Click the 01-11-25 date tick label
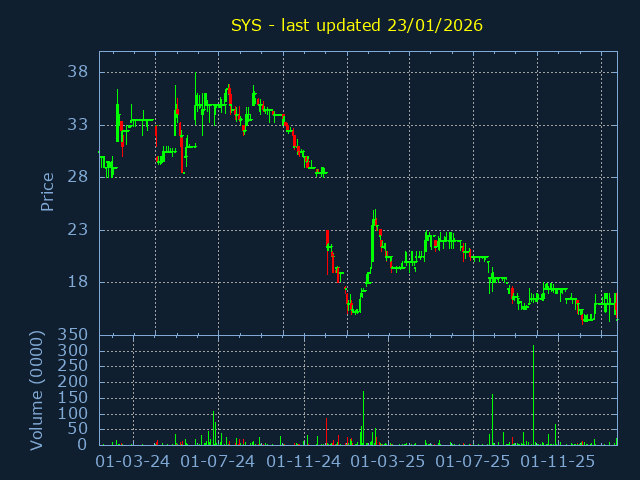 pyautogui.click(x=558, y=462)
